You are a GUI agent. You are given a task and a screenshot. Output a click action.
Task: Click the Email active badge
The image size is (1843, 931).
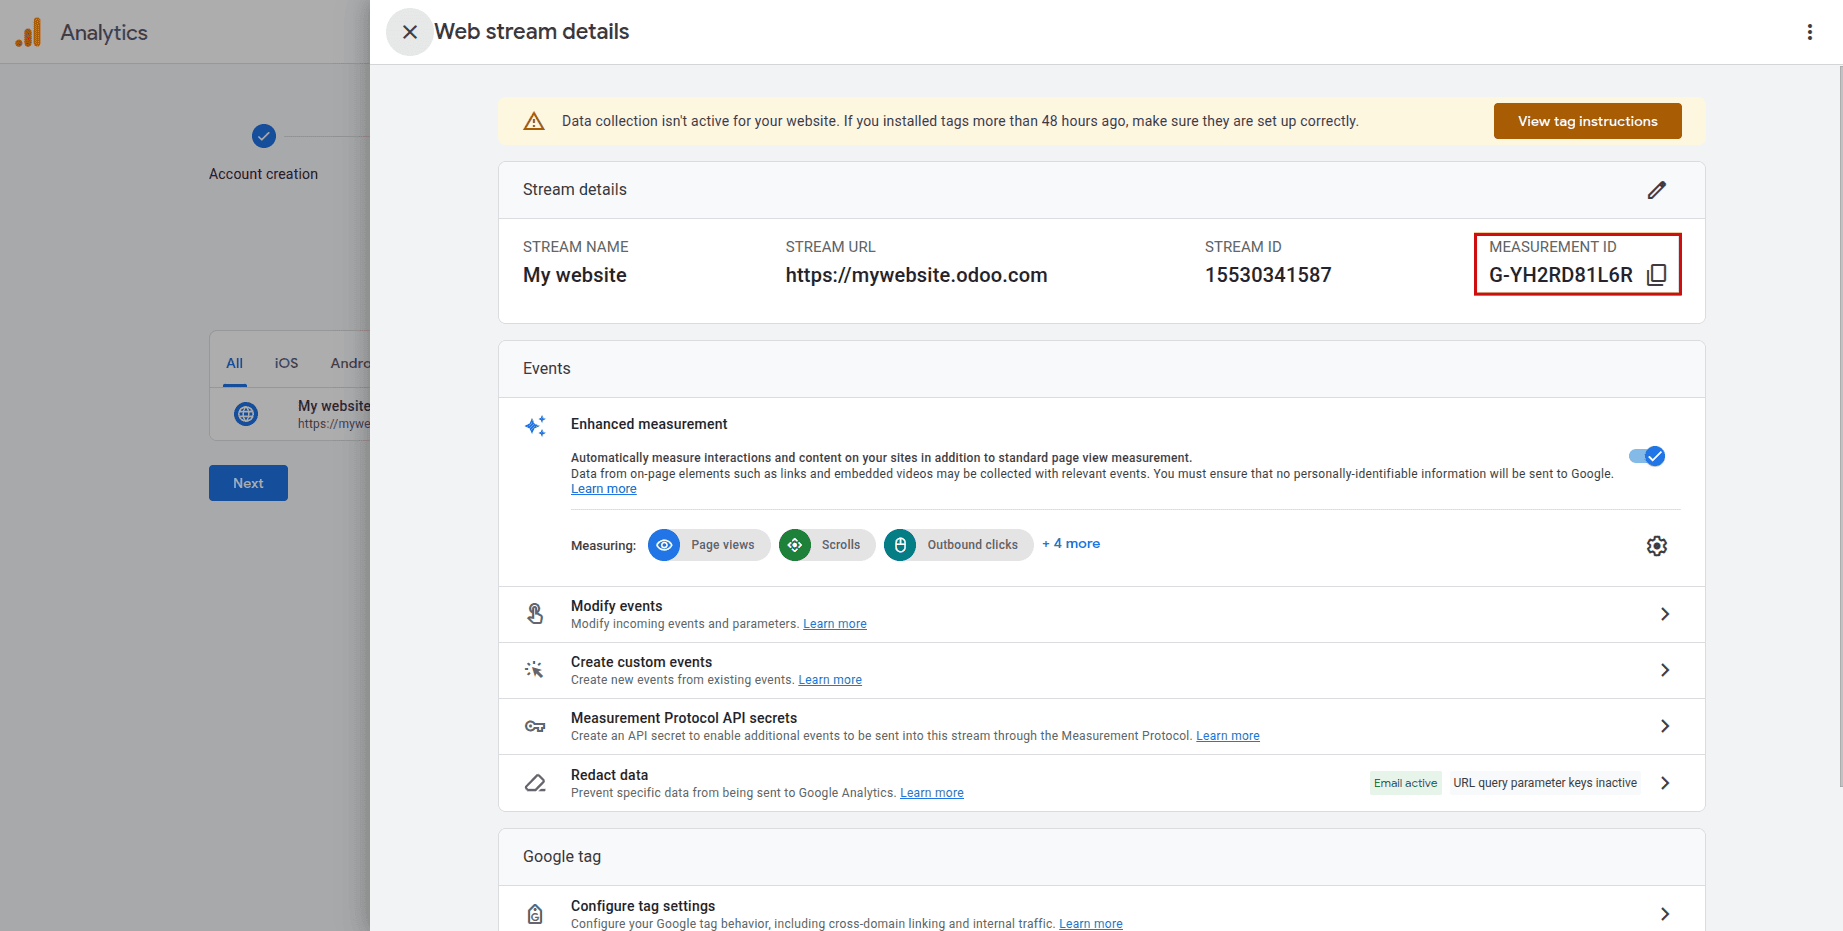1405,783
